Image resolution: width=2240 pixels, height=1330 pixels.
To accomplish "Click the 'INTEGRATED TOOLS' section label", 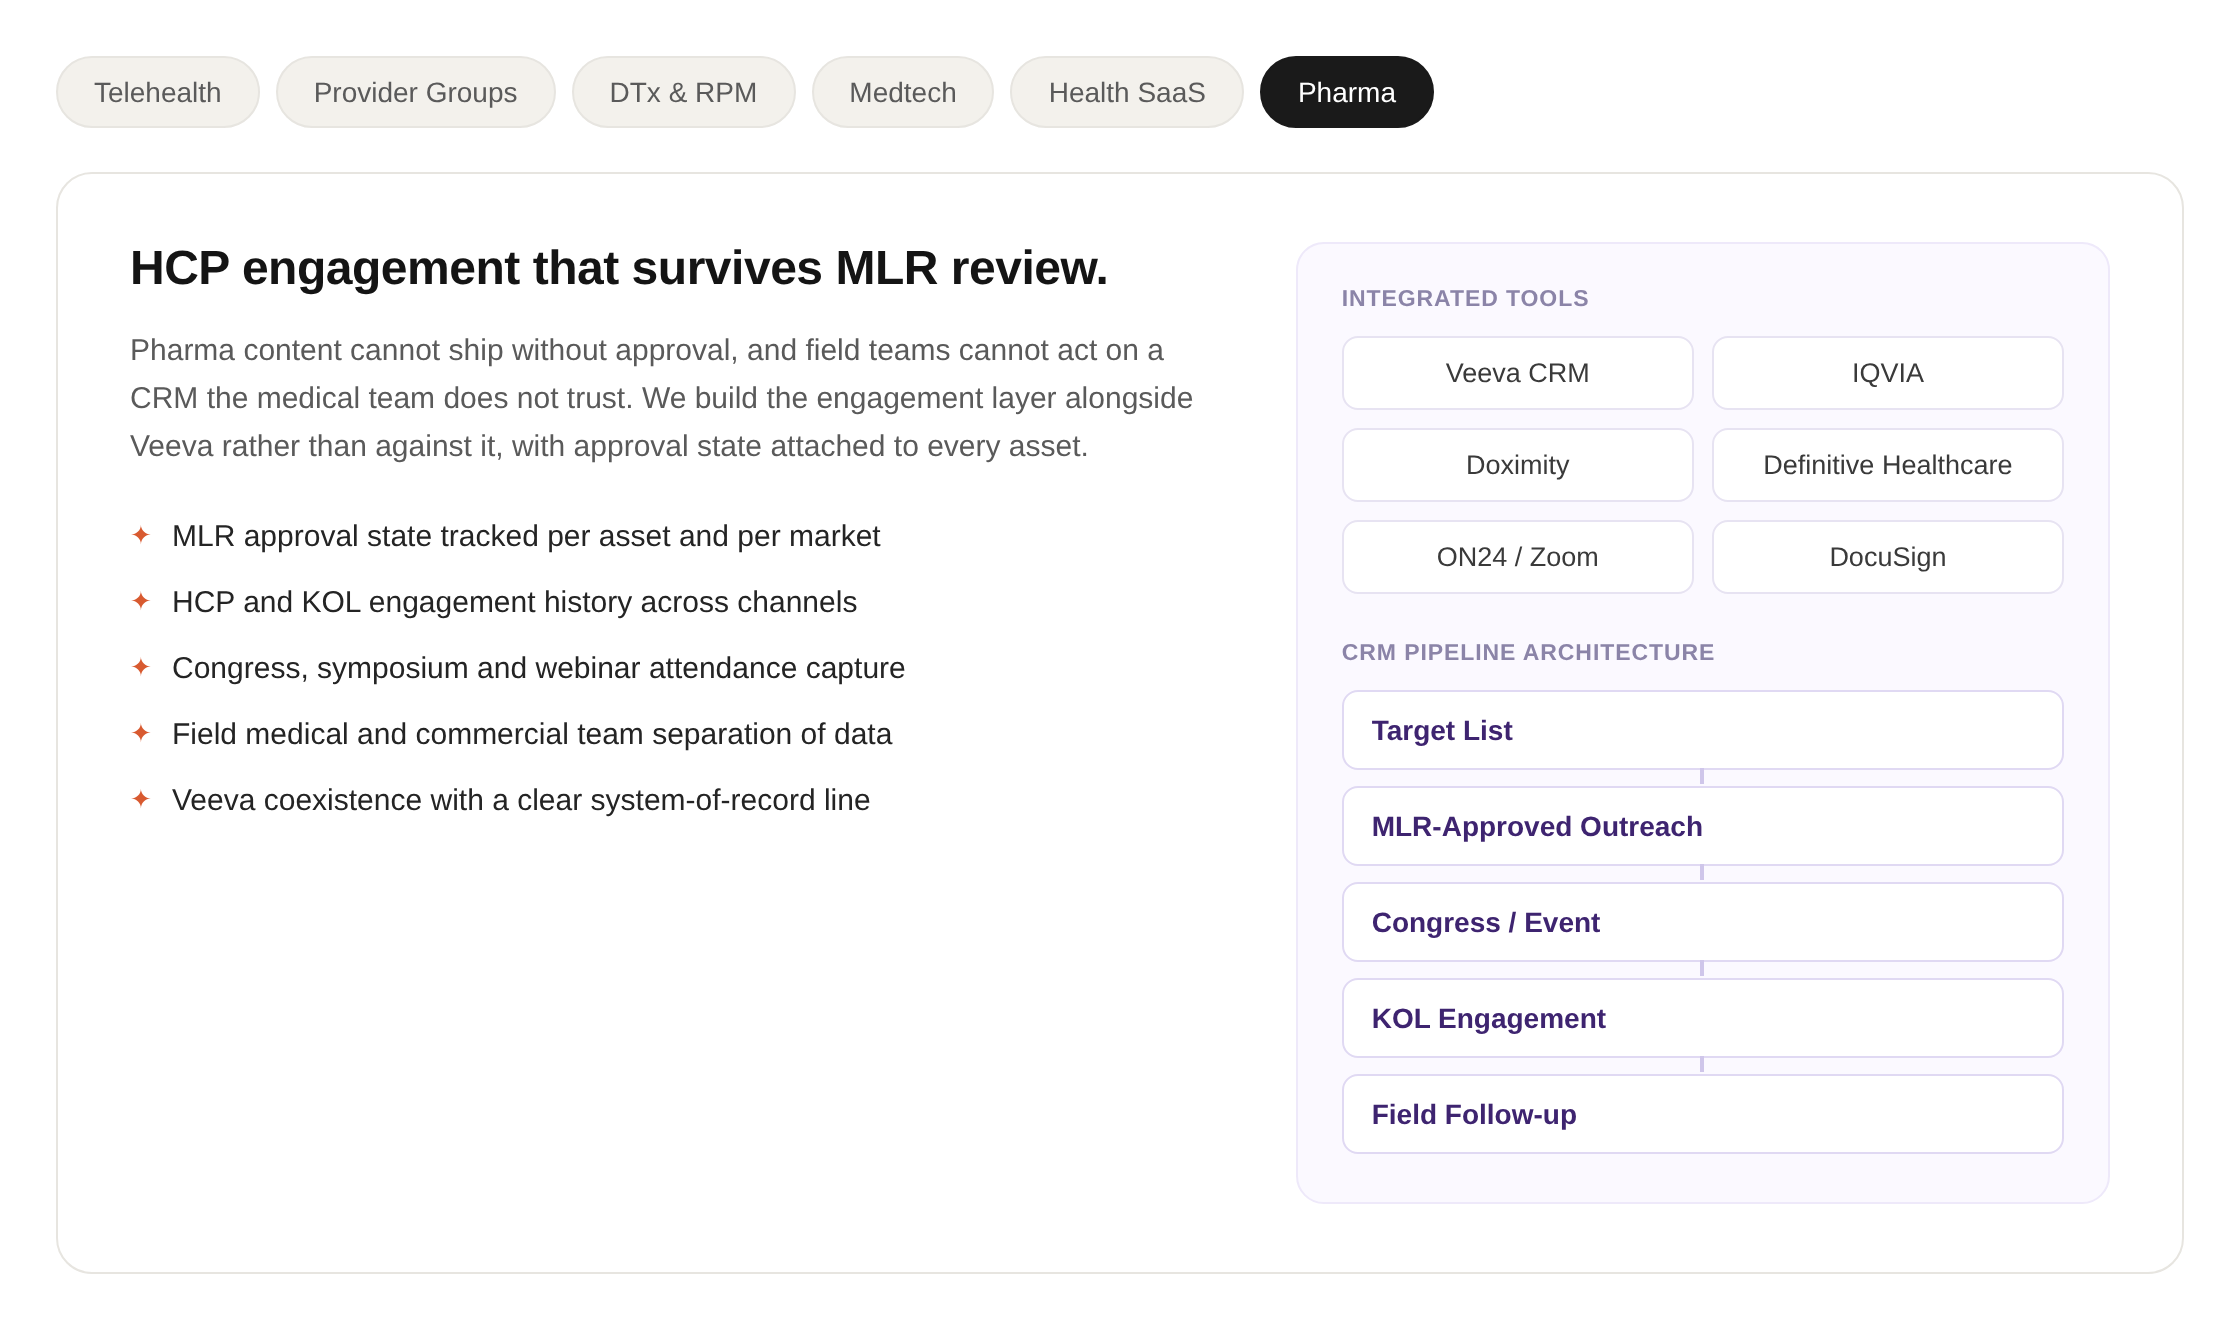I will pyautogui.click(x=1465, y=298).
